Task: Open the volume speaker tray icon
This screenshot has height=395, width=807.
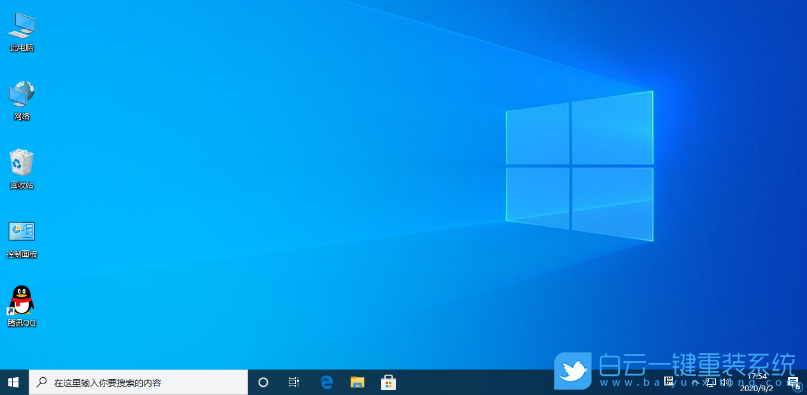Action: click(726, 382)
